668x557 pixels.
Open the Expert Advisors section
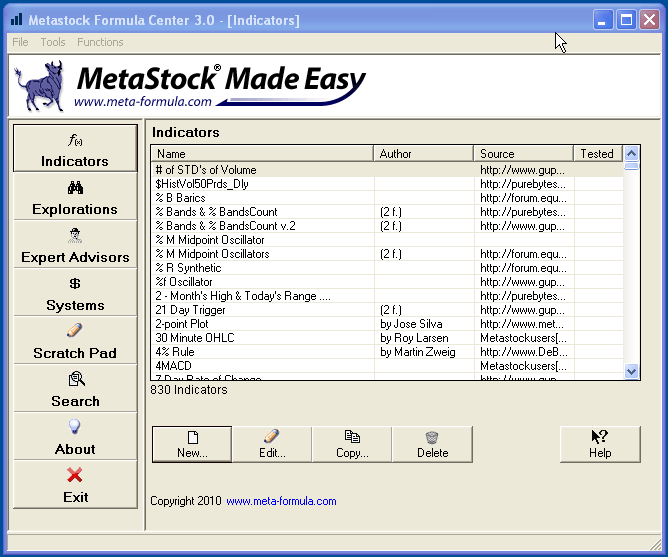pos(75,244)
